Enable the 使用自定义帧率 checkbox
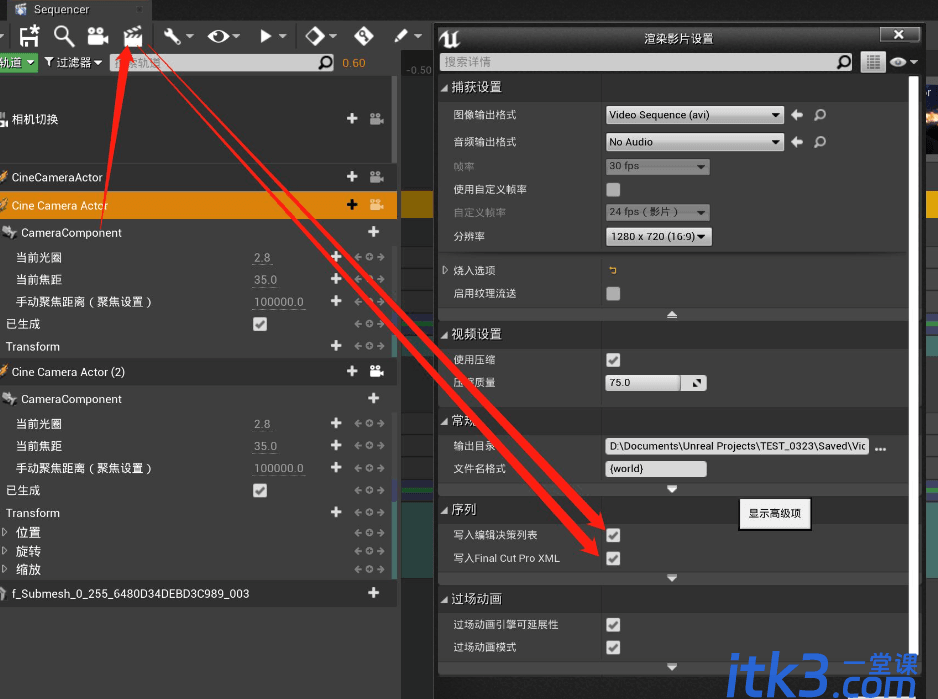The width and height of the screenshot is (938, 699). tap(613, 190)
